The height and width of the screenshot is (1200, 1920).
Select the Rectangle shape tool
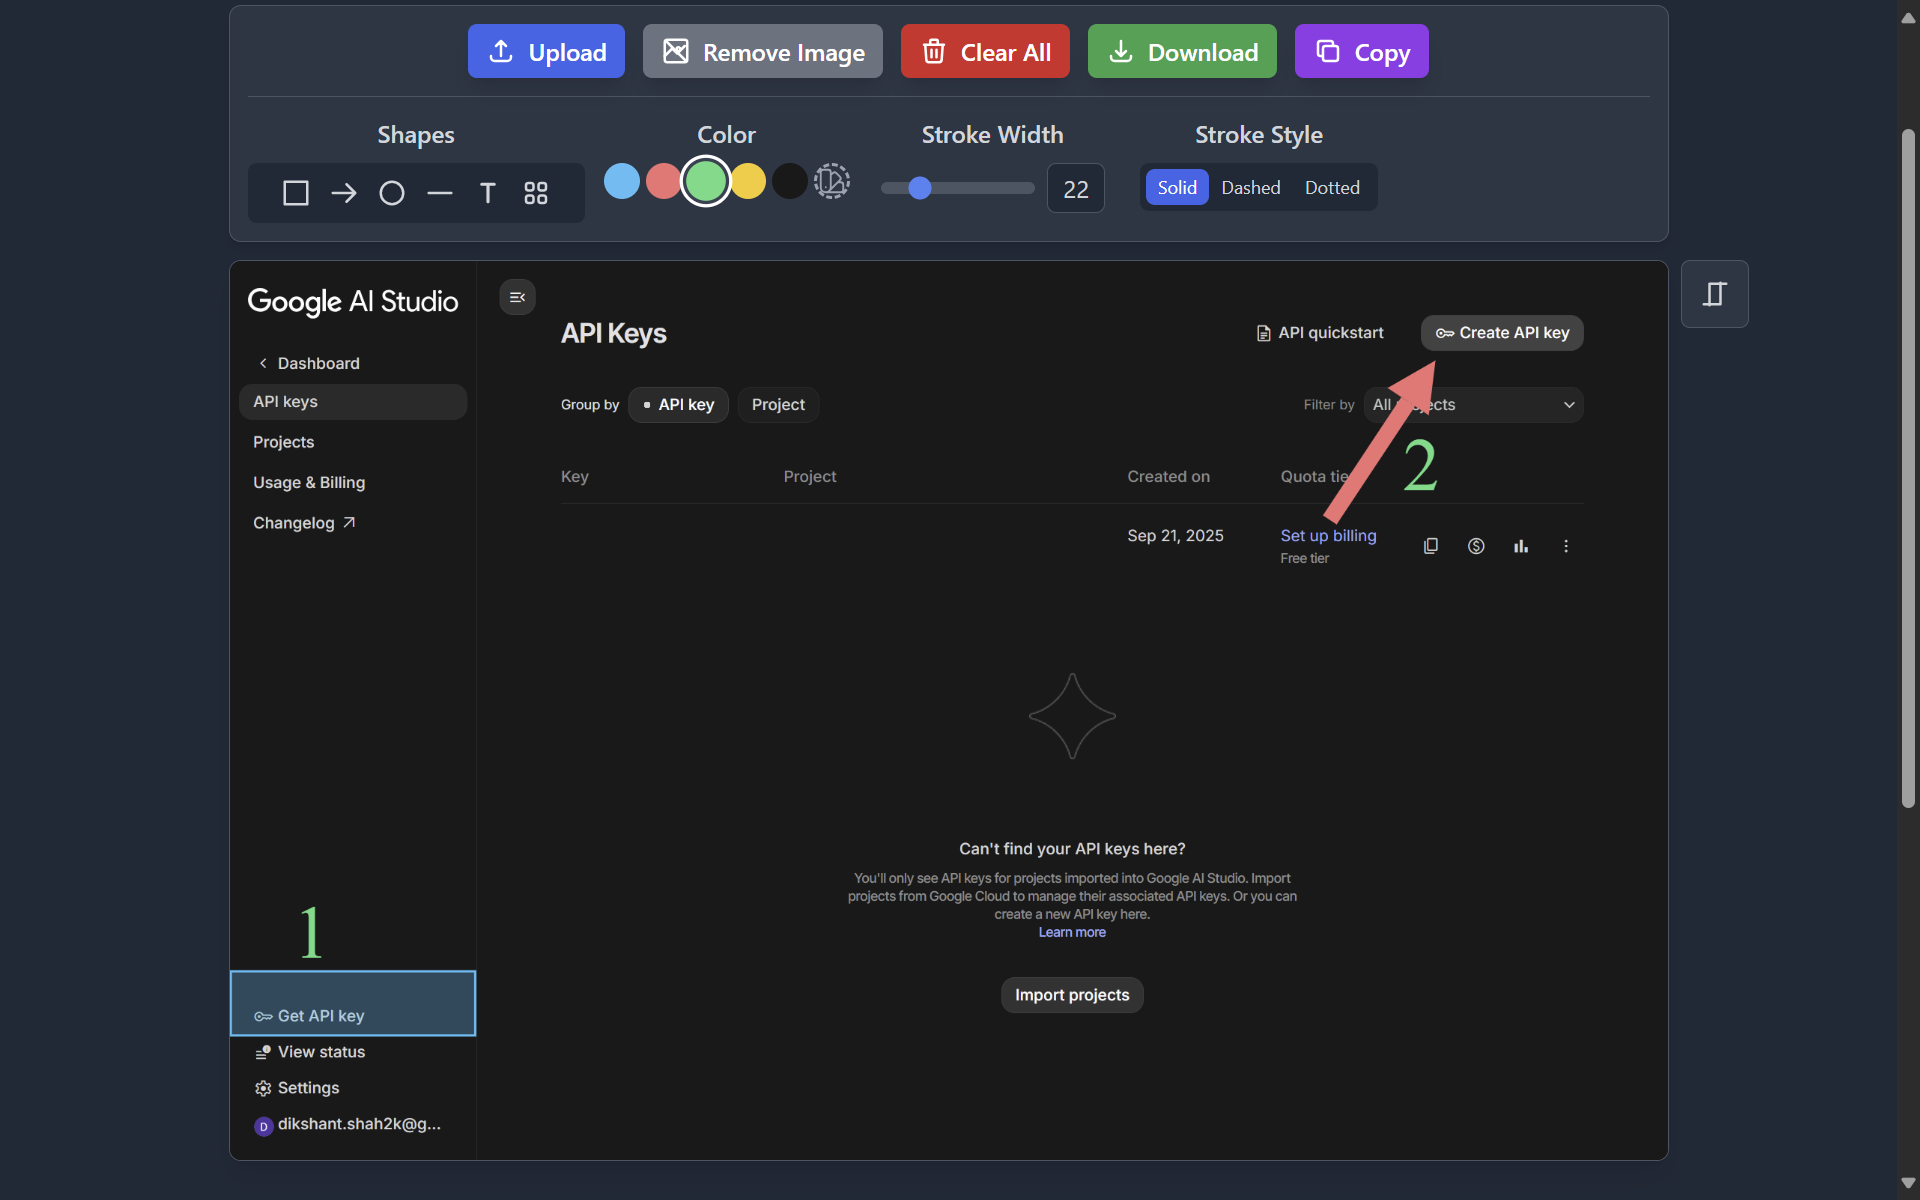(x=295, y=193)
